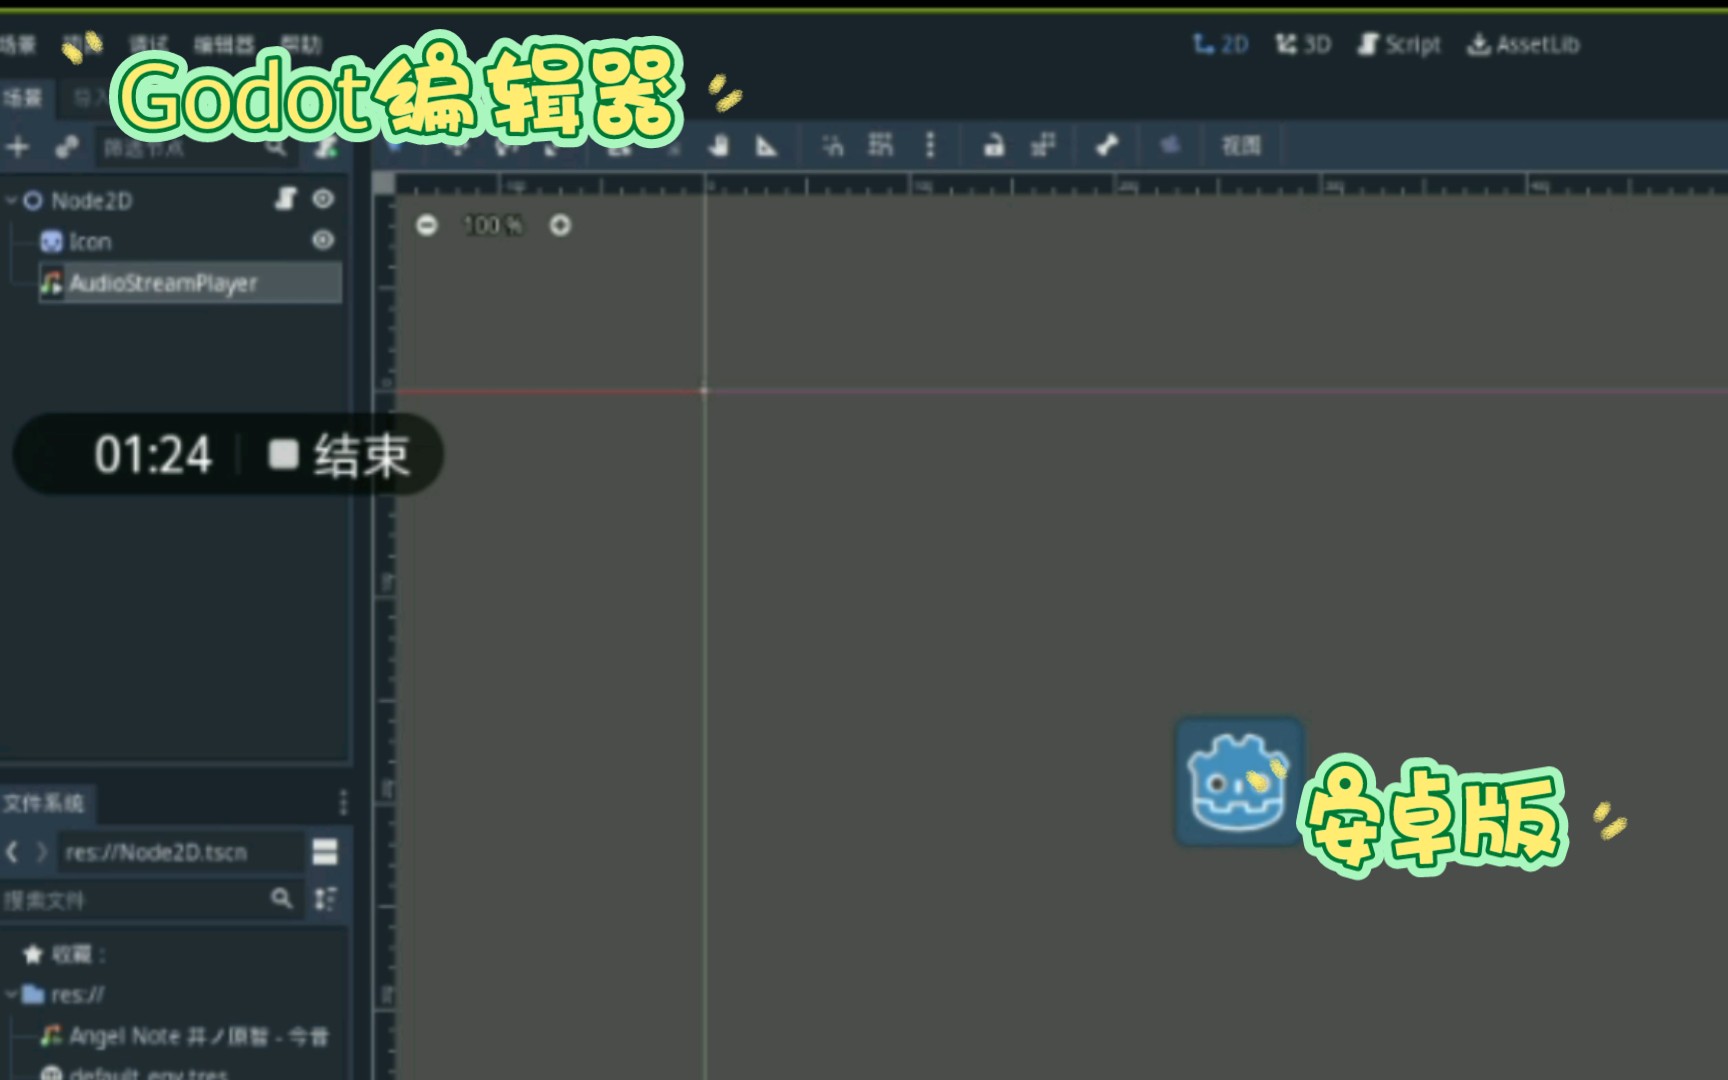Open the attach script icon beside the filter box
Image resolution: width=1728 pixels, height=1080 pixels.
(x=326, y=147)
